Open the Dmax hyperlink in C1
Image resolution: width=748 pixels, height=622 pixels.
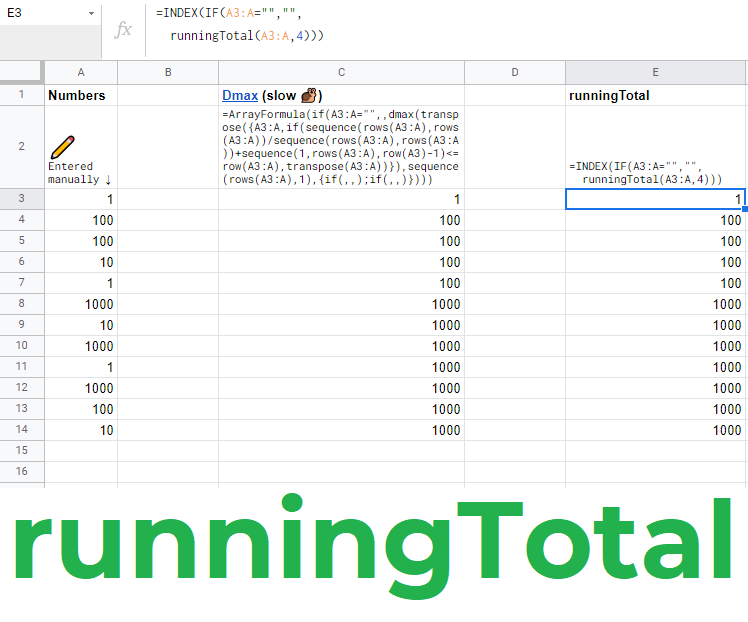pos(240,95)
